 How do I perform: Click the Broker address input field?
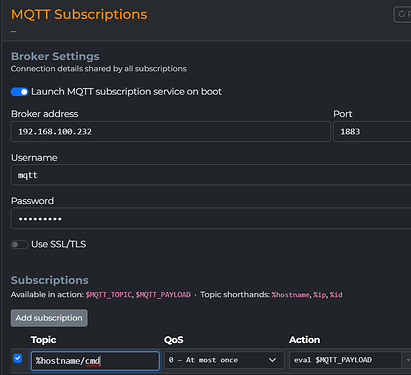(x=171, y=132)
